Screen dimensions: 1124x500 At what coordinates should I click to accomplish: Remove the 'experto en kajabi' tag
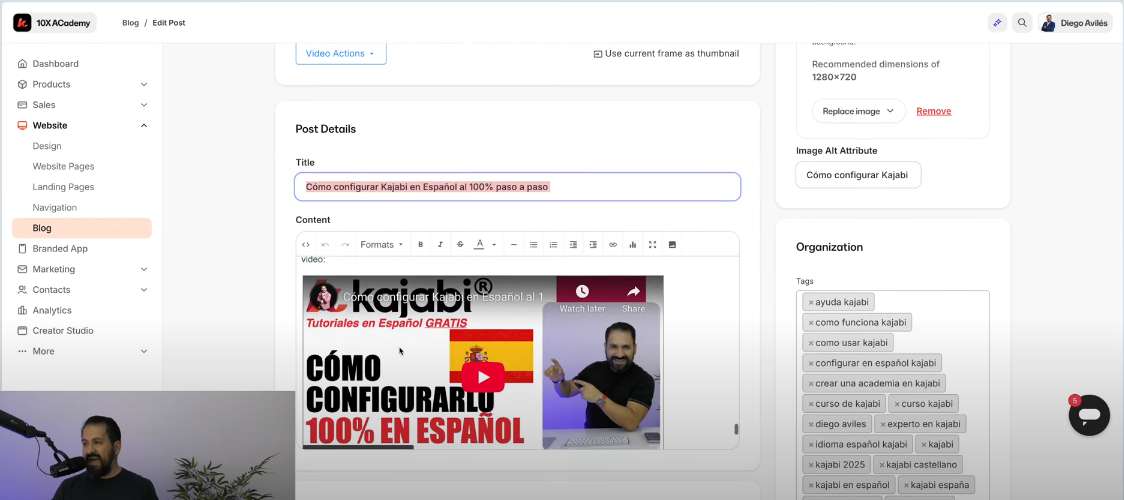[883, 424]
